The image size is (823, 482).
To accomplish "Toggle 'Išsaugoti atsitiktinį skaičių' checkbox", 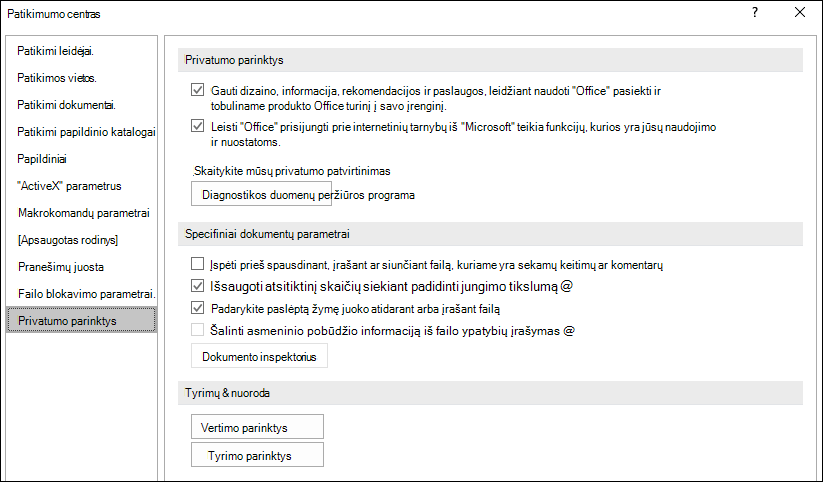I will [197, 286].
